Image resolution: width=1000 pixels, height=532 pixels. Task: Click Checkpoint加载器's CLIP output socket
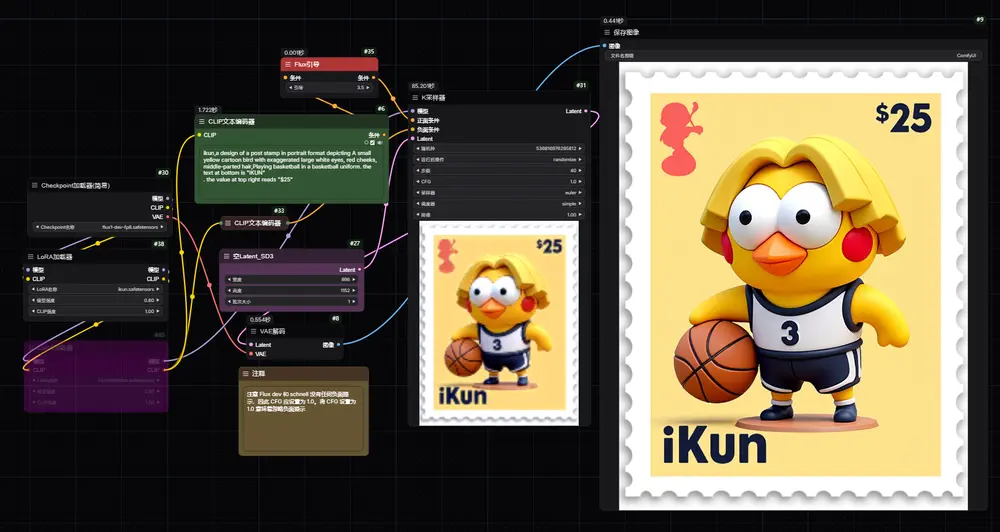click(168, 207)
